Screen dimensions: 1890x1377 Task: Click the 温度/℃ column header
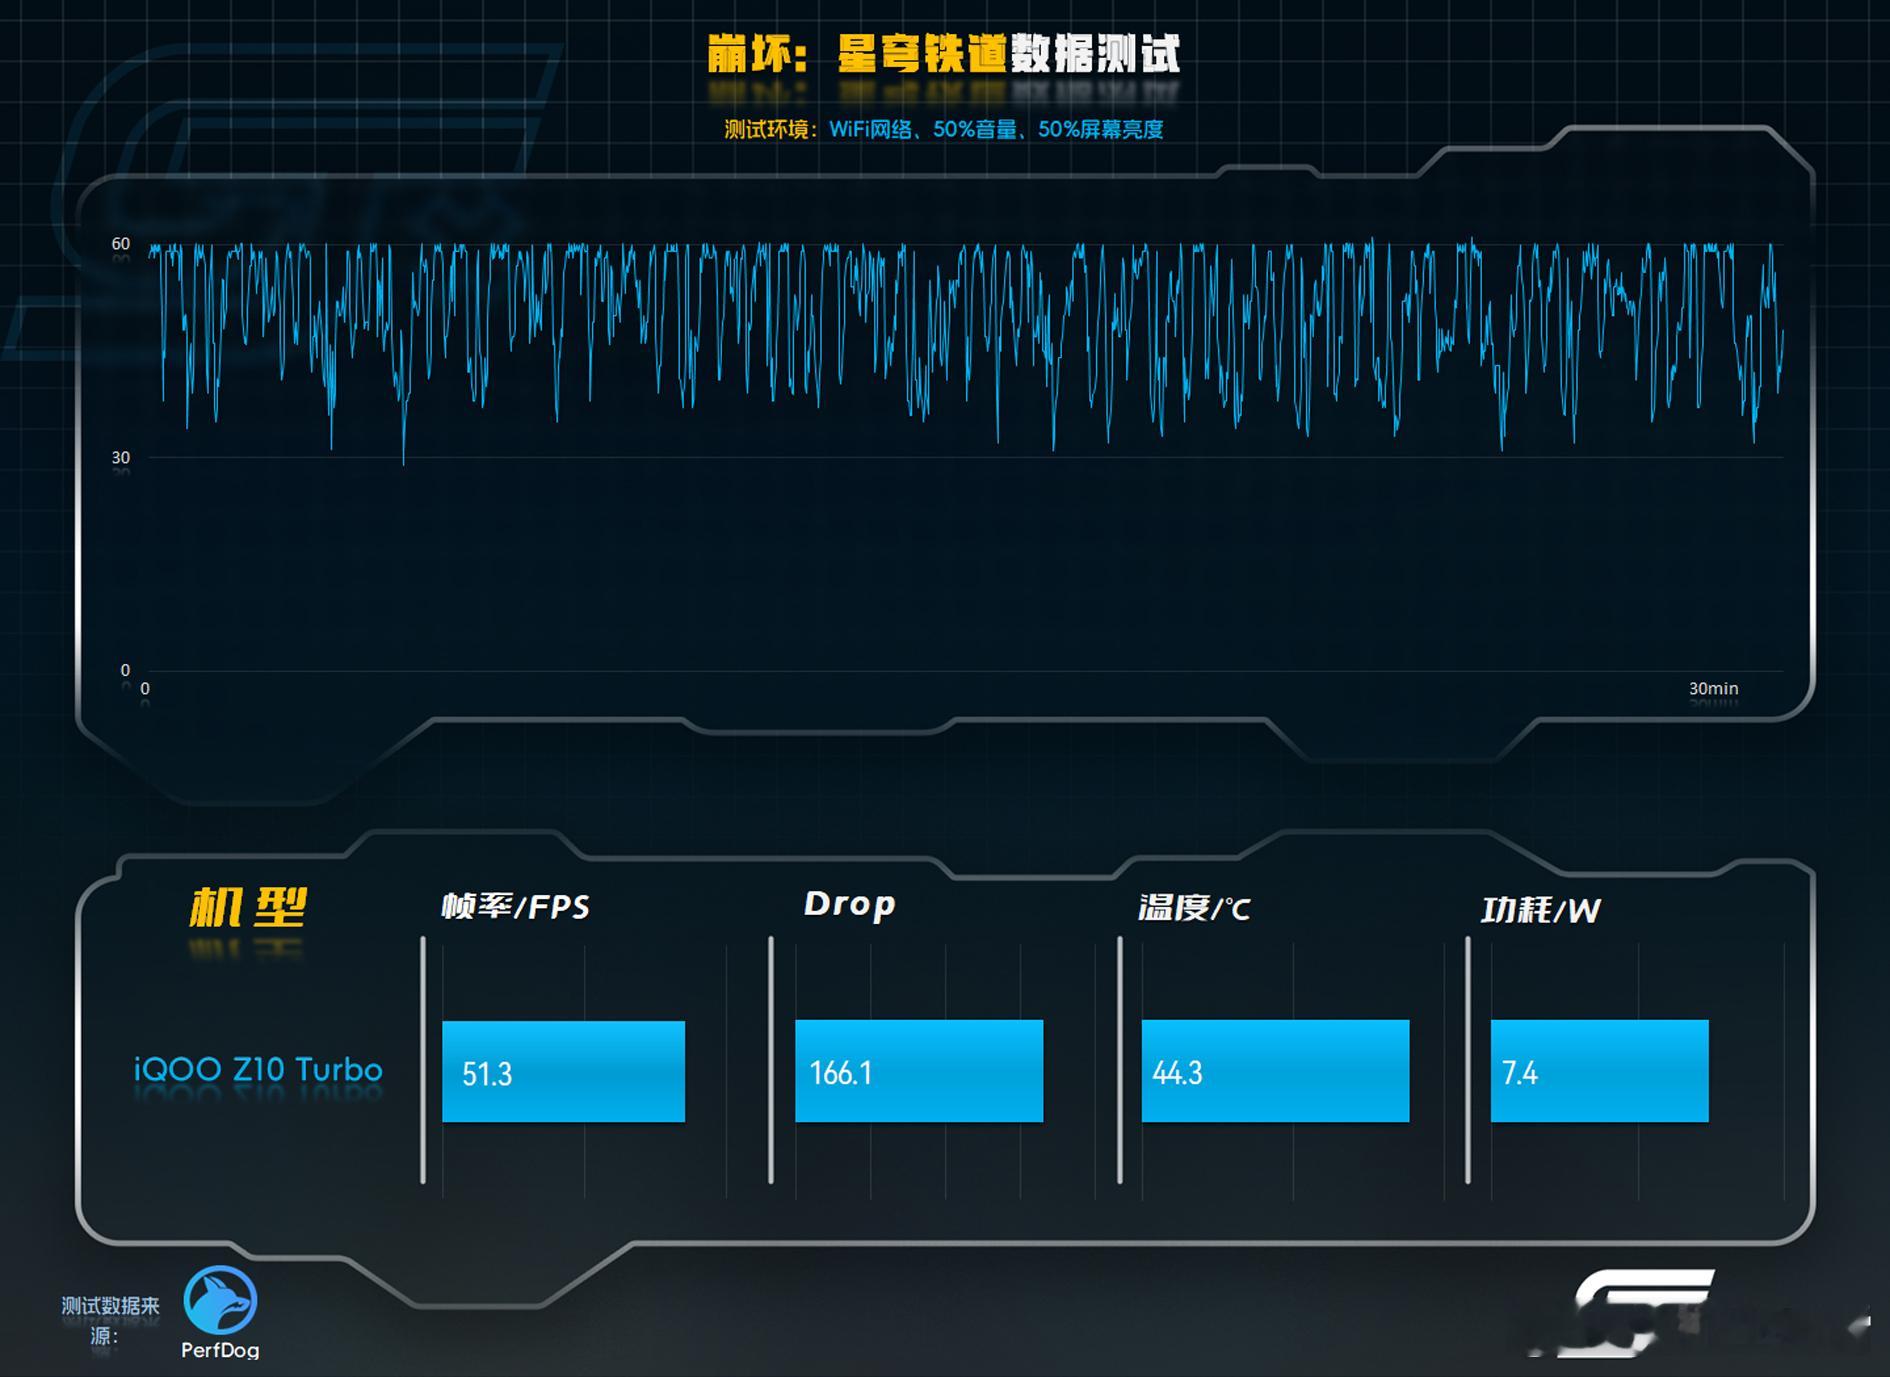click(1194, 908)
